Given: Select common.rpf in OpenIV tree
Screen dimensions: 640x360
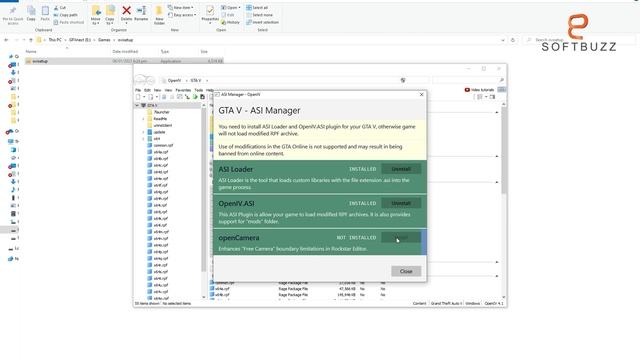Looking at the screenshot, I should point(163,145).
